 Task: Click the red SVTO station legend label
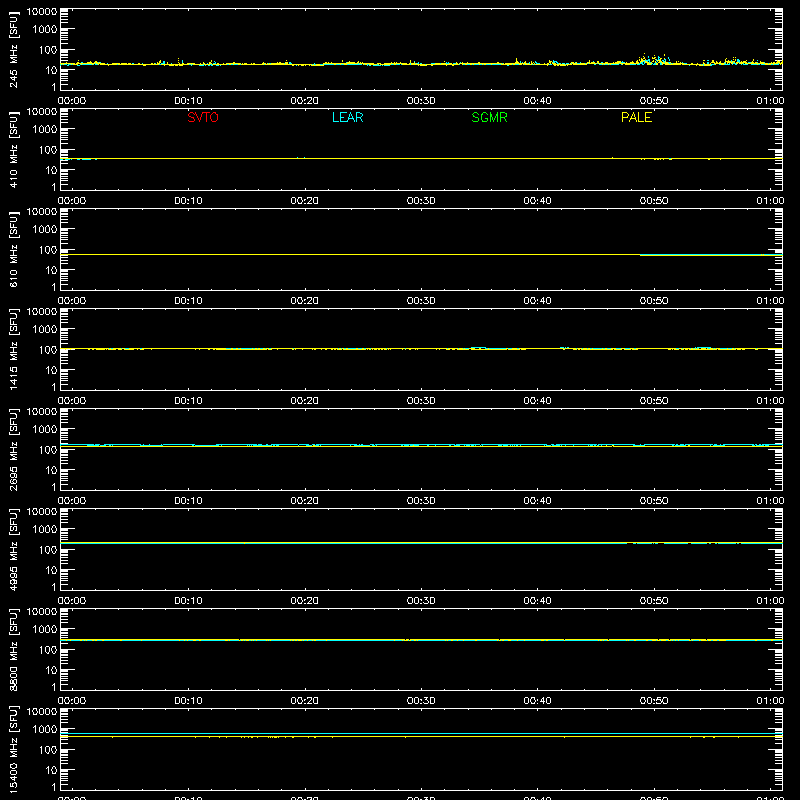[203, 117]
